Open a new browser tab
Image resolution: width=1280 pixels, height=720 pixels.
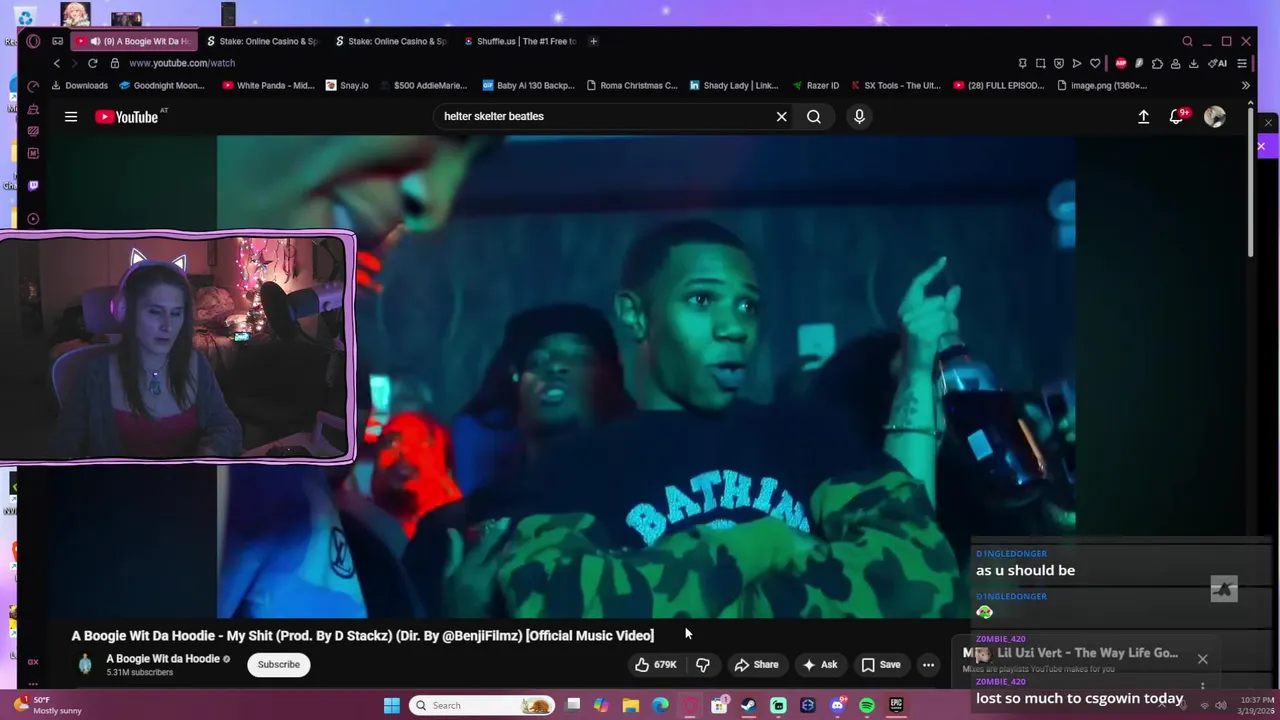[x=593, y=41]
